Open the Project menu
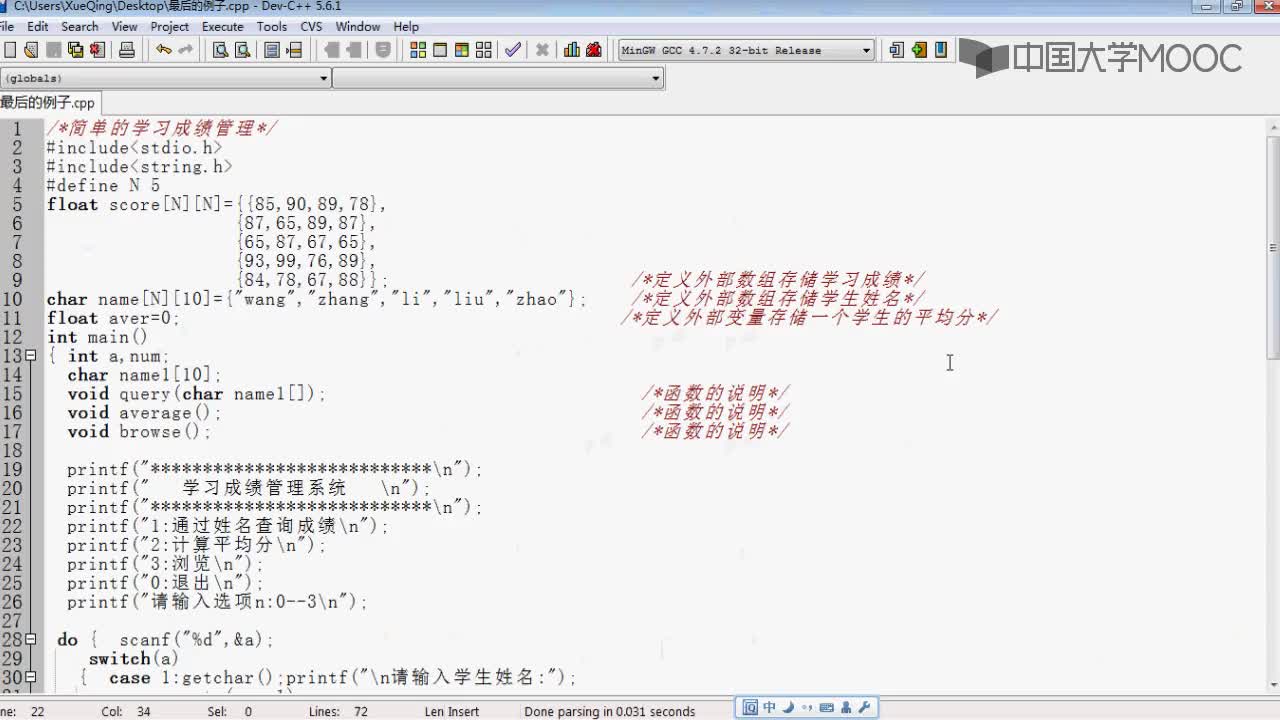 click(170, 26)
